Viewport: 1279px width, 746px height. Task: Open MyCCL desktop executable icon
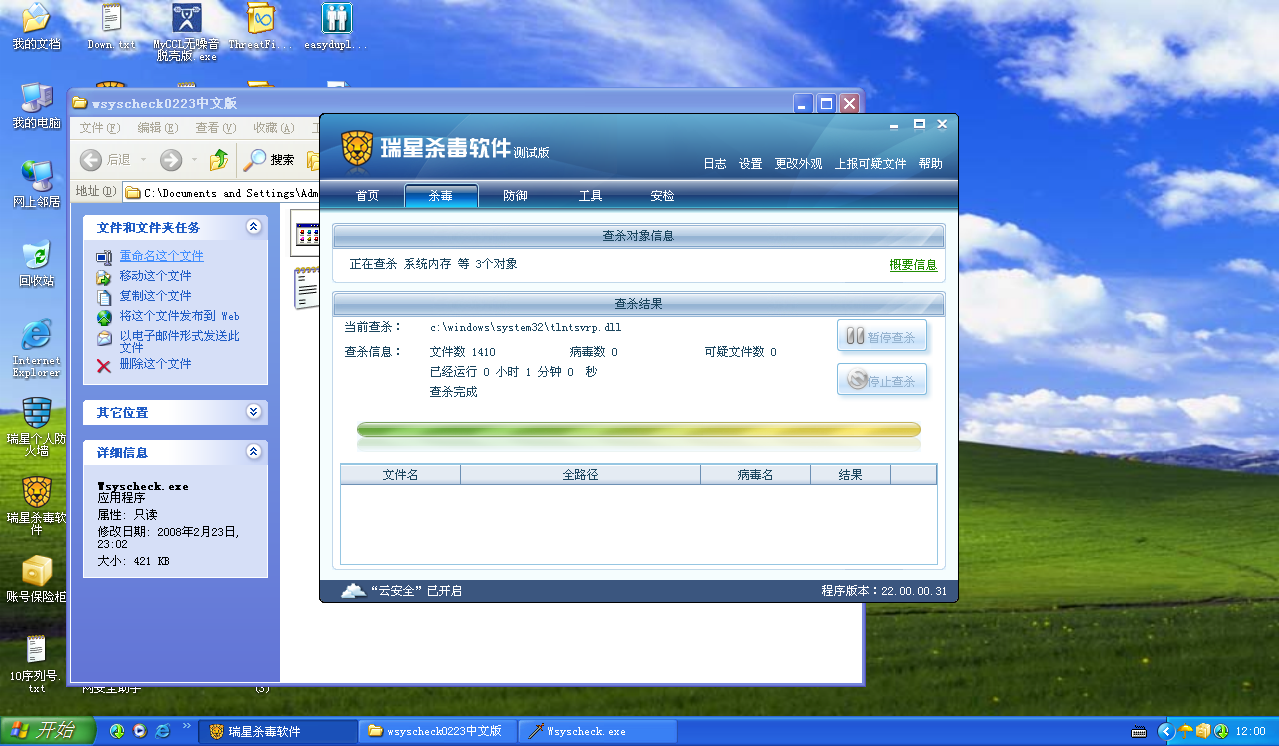[x=186, y=33]
